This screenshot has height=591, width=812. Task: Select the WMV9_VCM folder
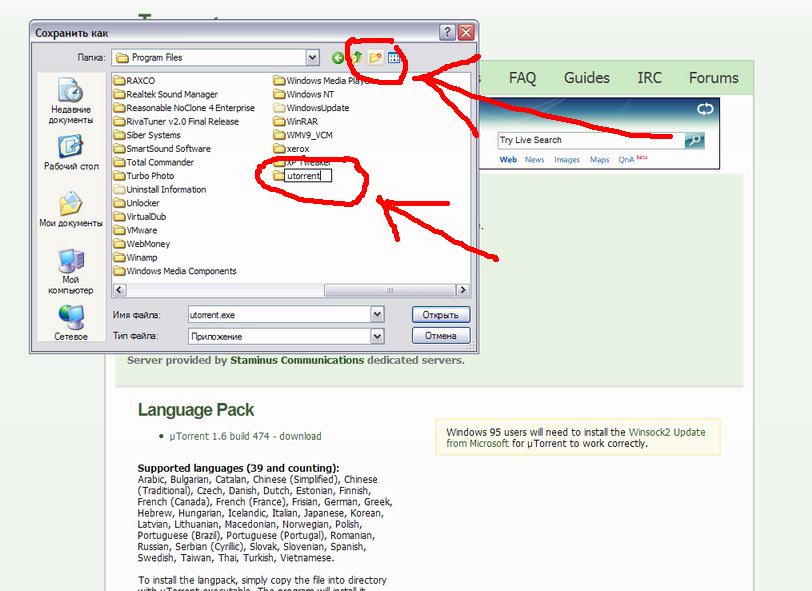coord(303,135)
